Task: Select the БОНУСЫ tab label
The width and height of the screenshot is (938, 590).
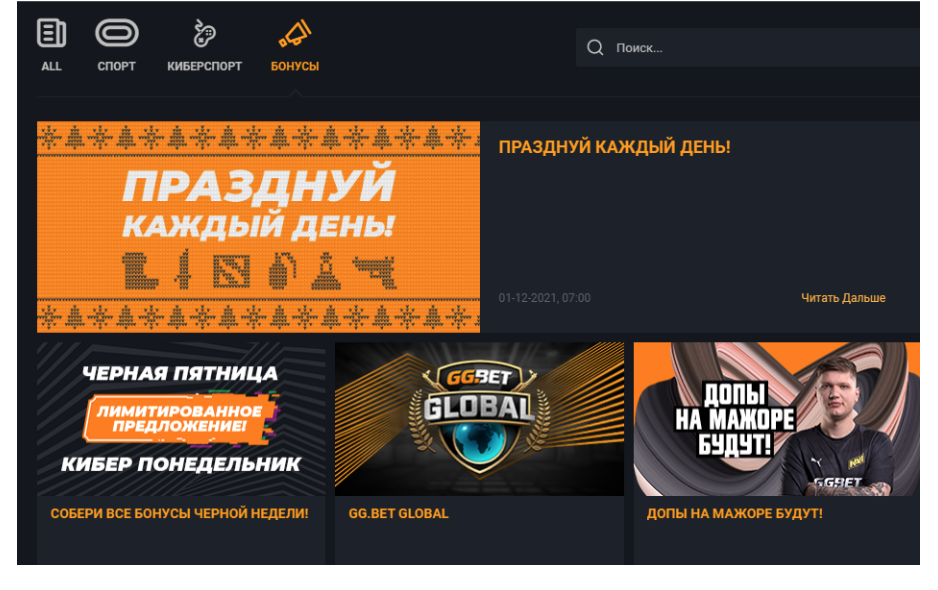Action: pyautogui.click(x=295, y=66)
